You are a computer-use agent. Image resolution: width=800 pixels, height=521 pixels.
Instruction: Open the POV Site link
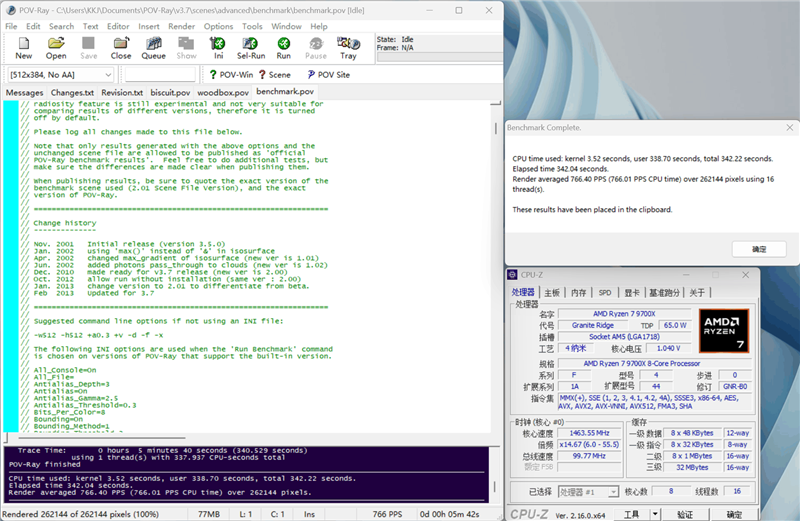pyautogui.click(x=329, y=75)
